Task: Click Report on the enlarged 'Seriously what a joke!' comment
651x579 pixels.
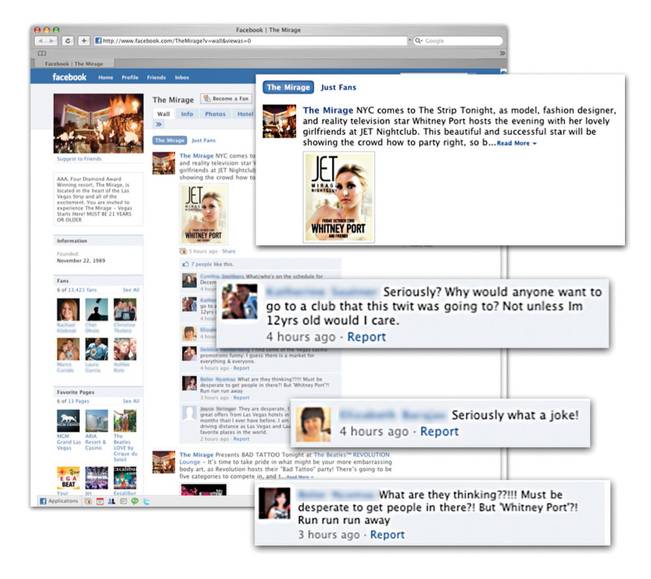Action: pos(439,431)
